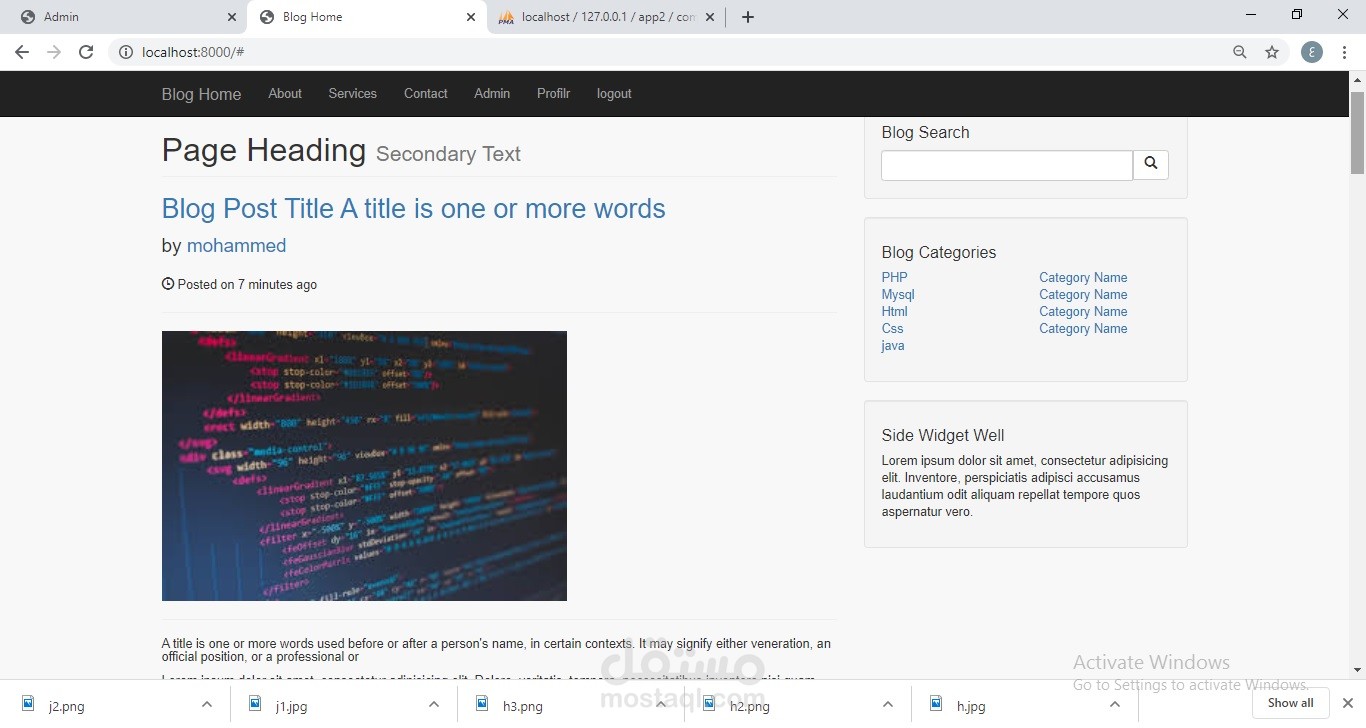Click the blog search magnifier button
1366x728 pixels.
(x=1151, y=165)
